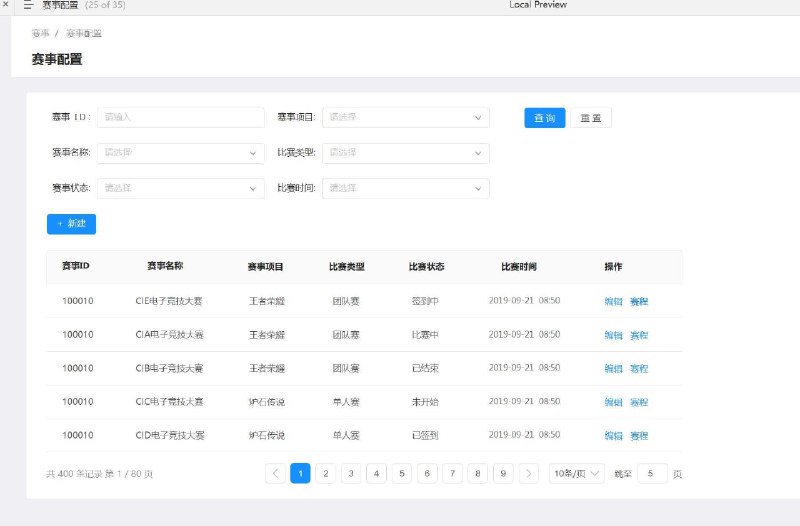The width and height of the screenshot is (800, 526).
Task: Click the 赛事名称 column header
Action: tap(165, 266)
